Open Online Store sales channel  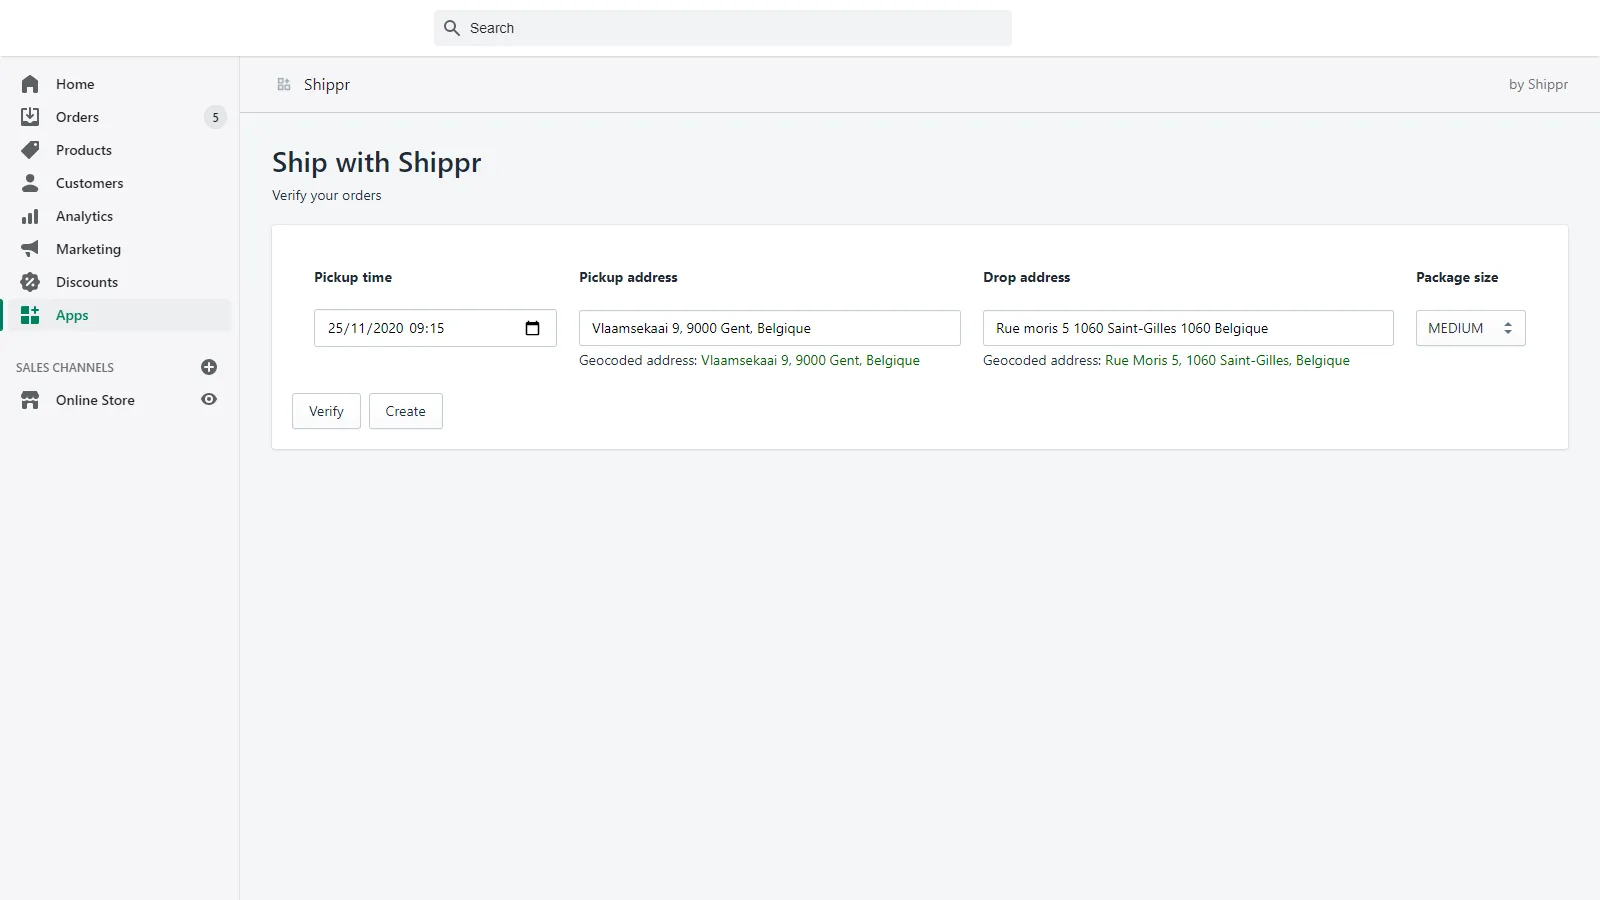click(x=95, y=400)
